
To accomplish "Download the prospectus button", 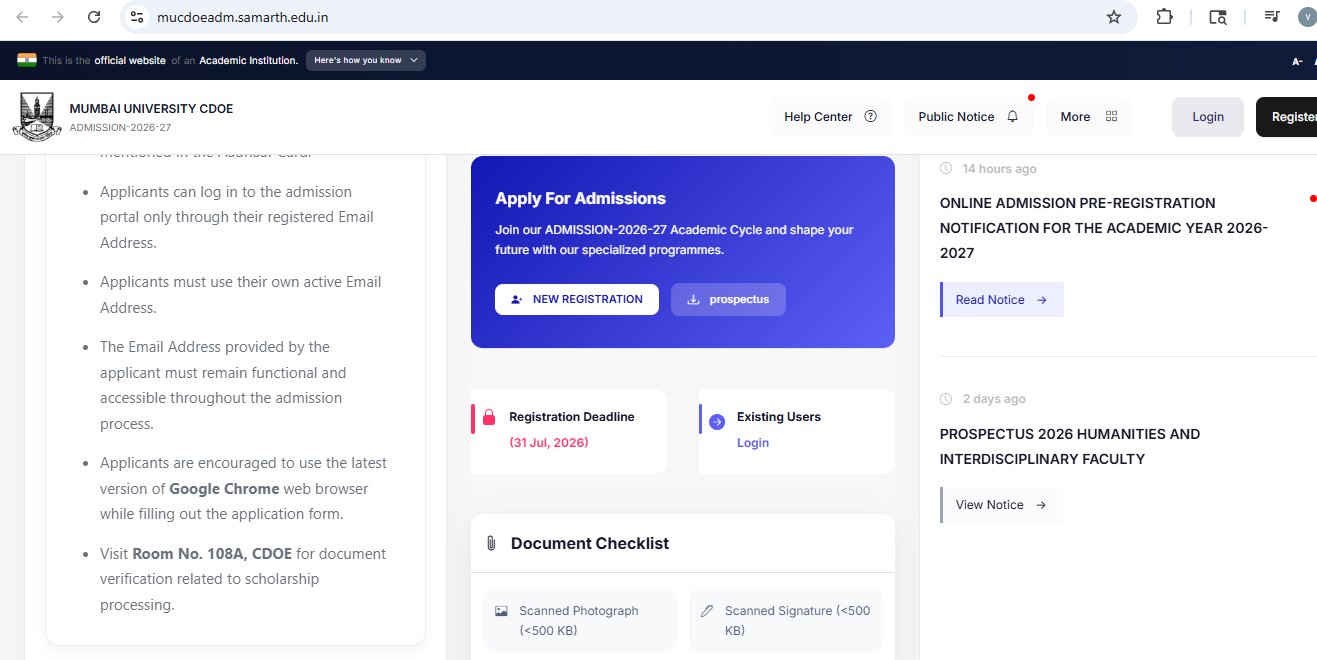I will (728, 299).
